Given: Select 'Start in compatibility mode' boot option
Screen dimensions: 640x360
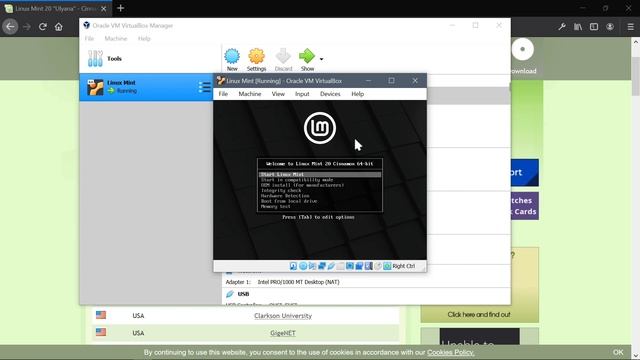Looking at the screenshot, I should [297, 180].
